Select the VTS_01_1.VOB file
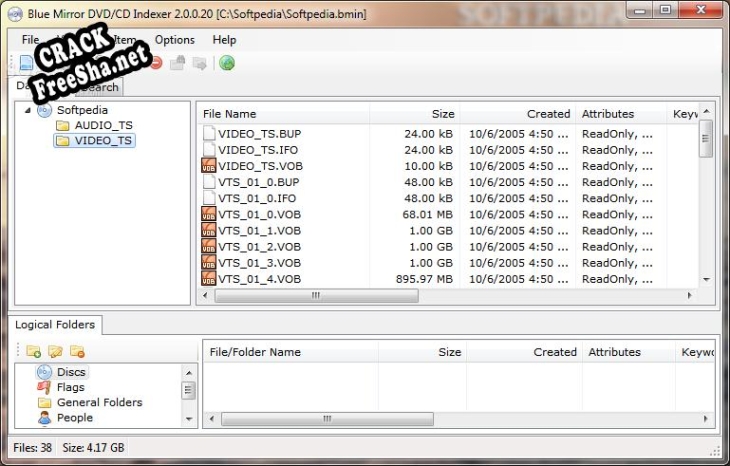Viewport: 730px width, 466px height. tap(259, 230)
